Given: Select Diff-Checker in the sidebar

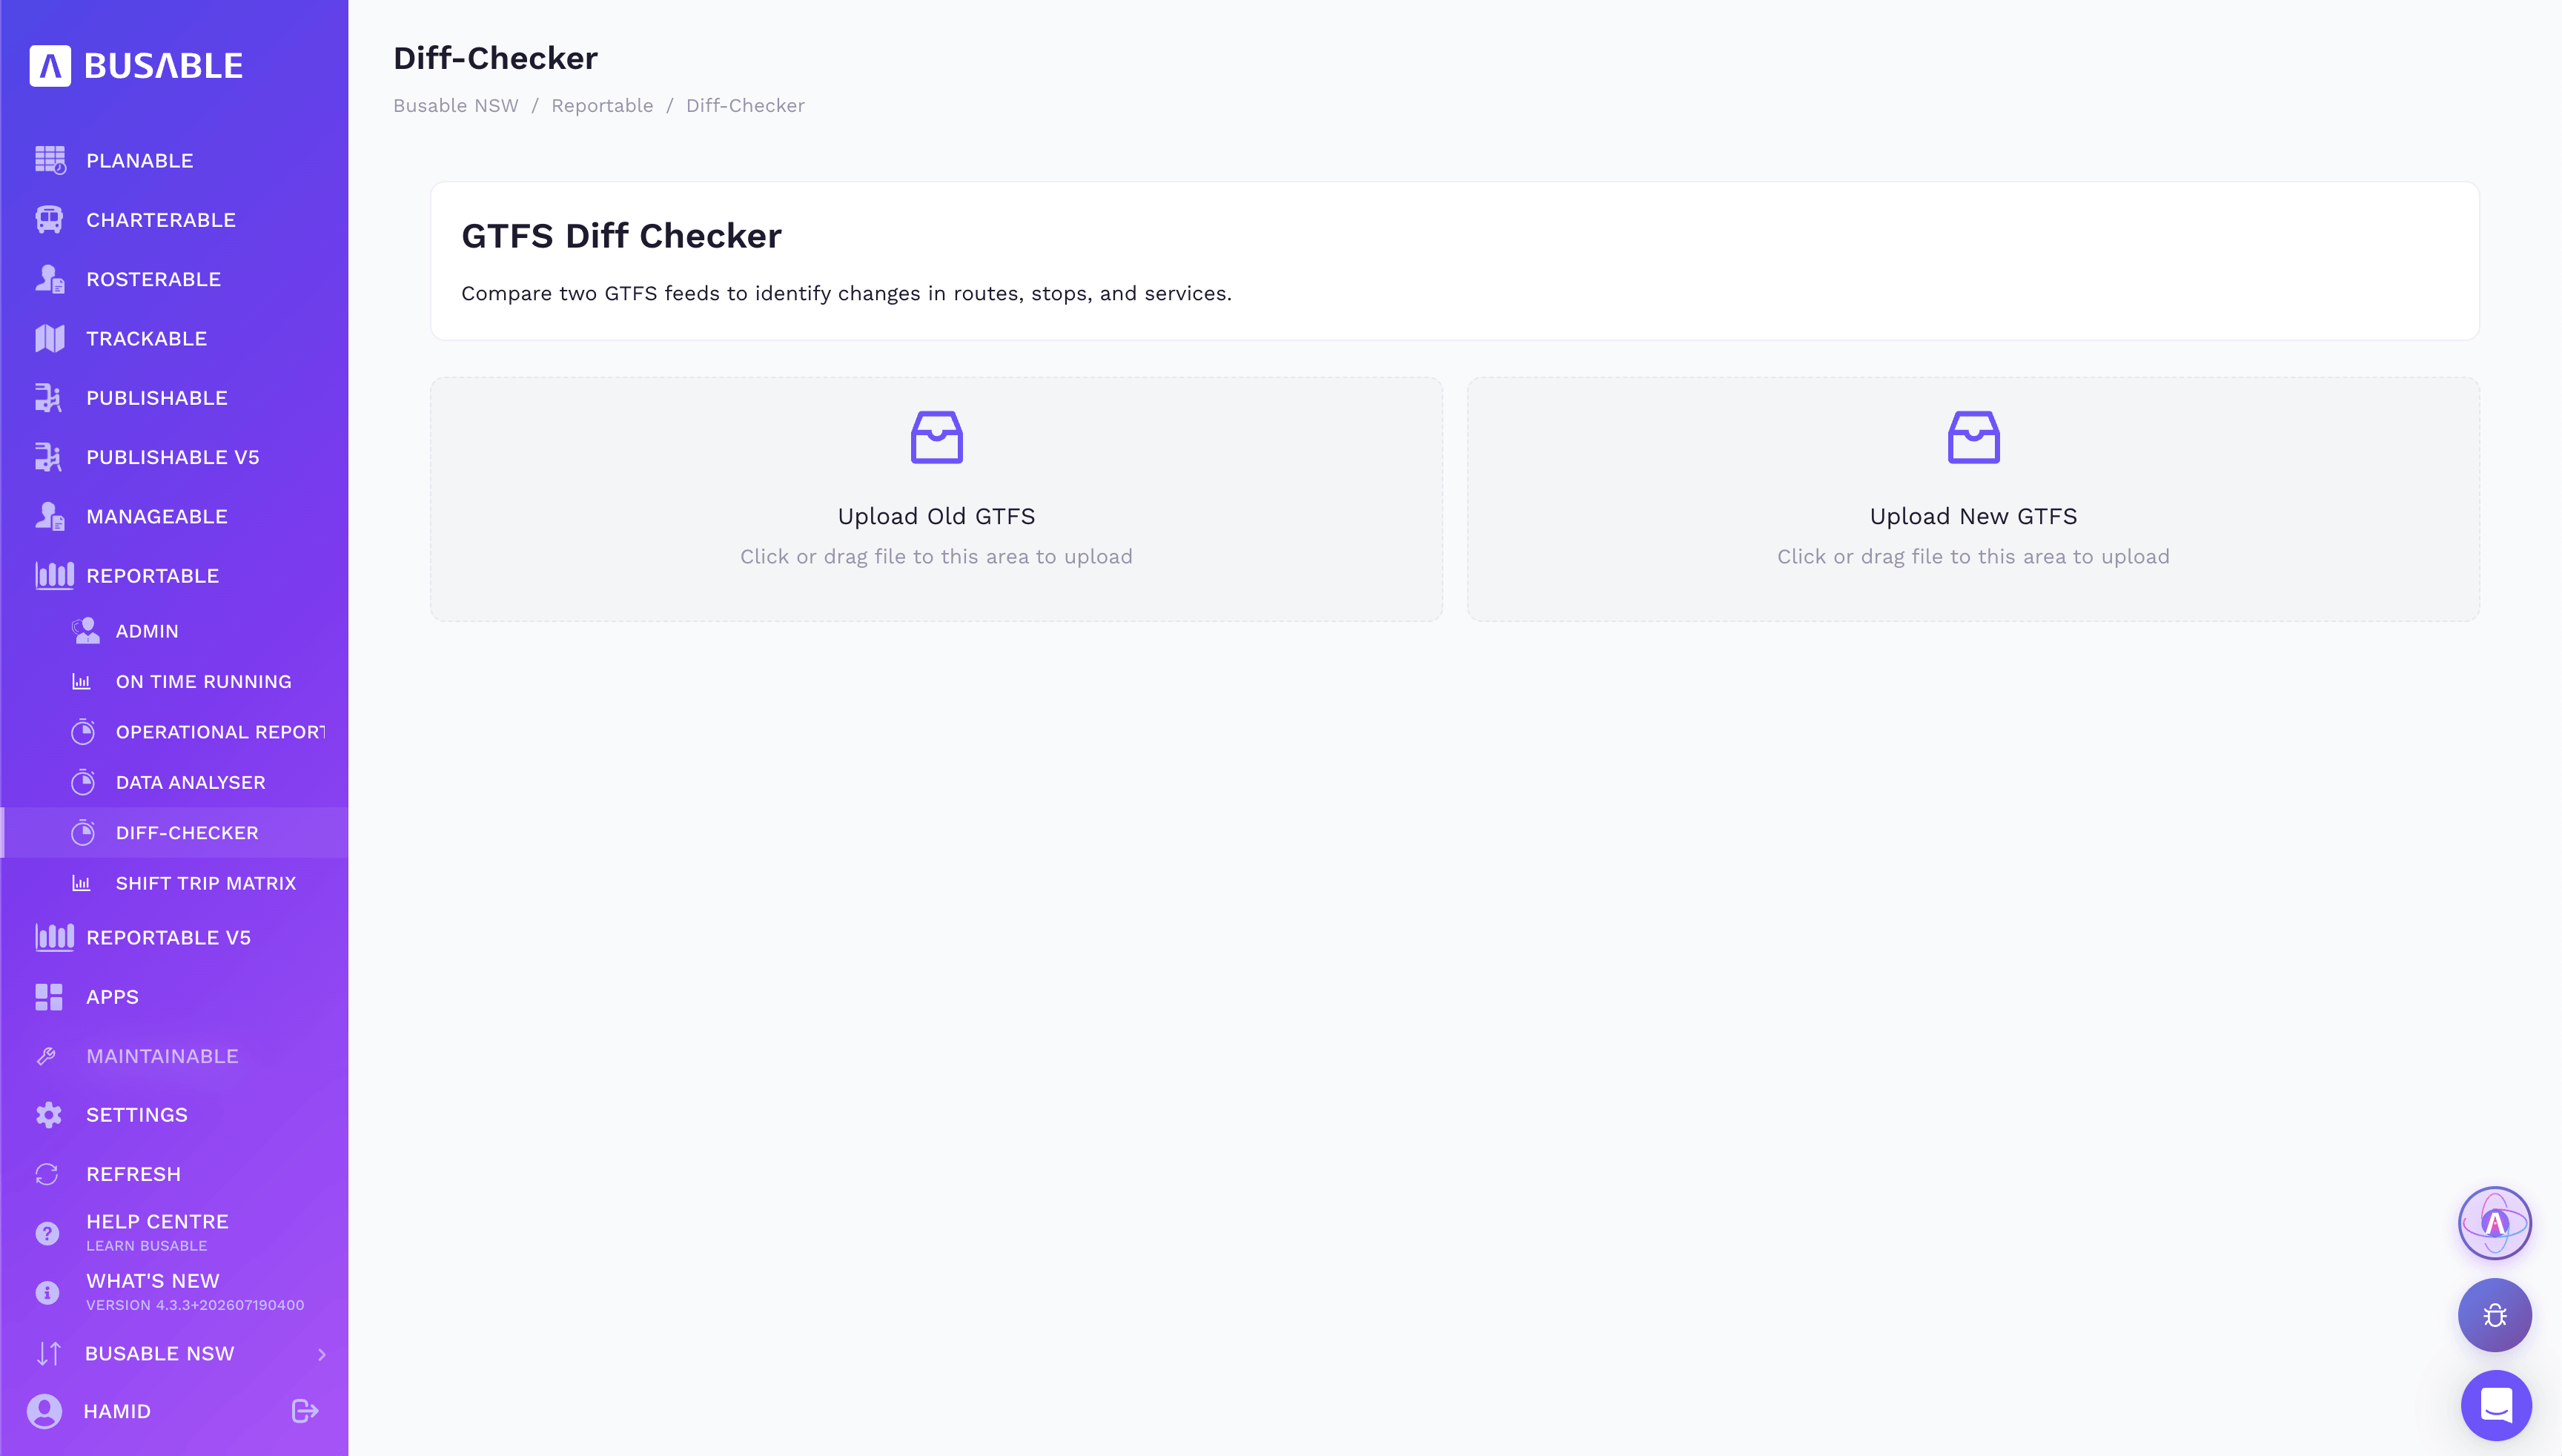Looking at the screenshot, I should pyautogui.click(x=174, y=833).
